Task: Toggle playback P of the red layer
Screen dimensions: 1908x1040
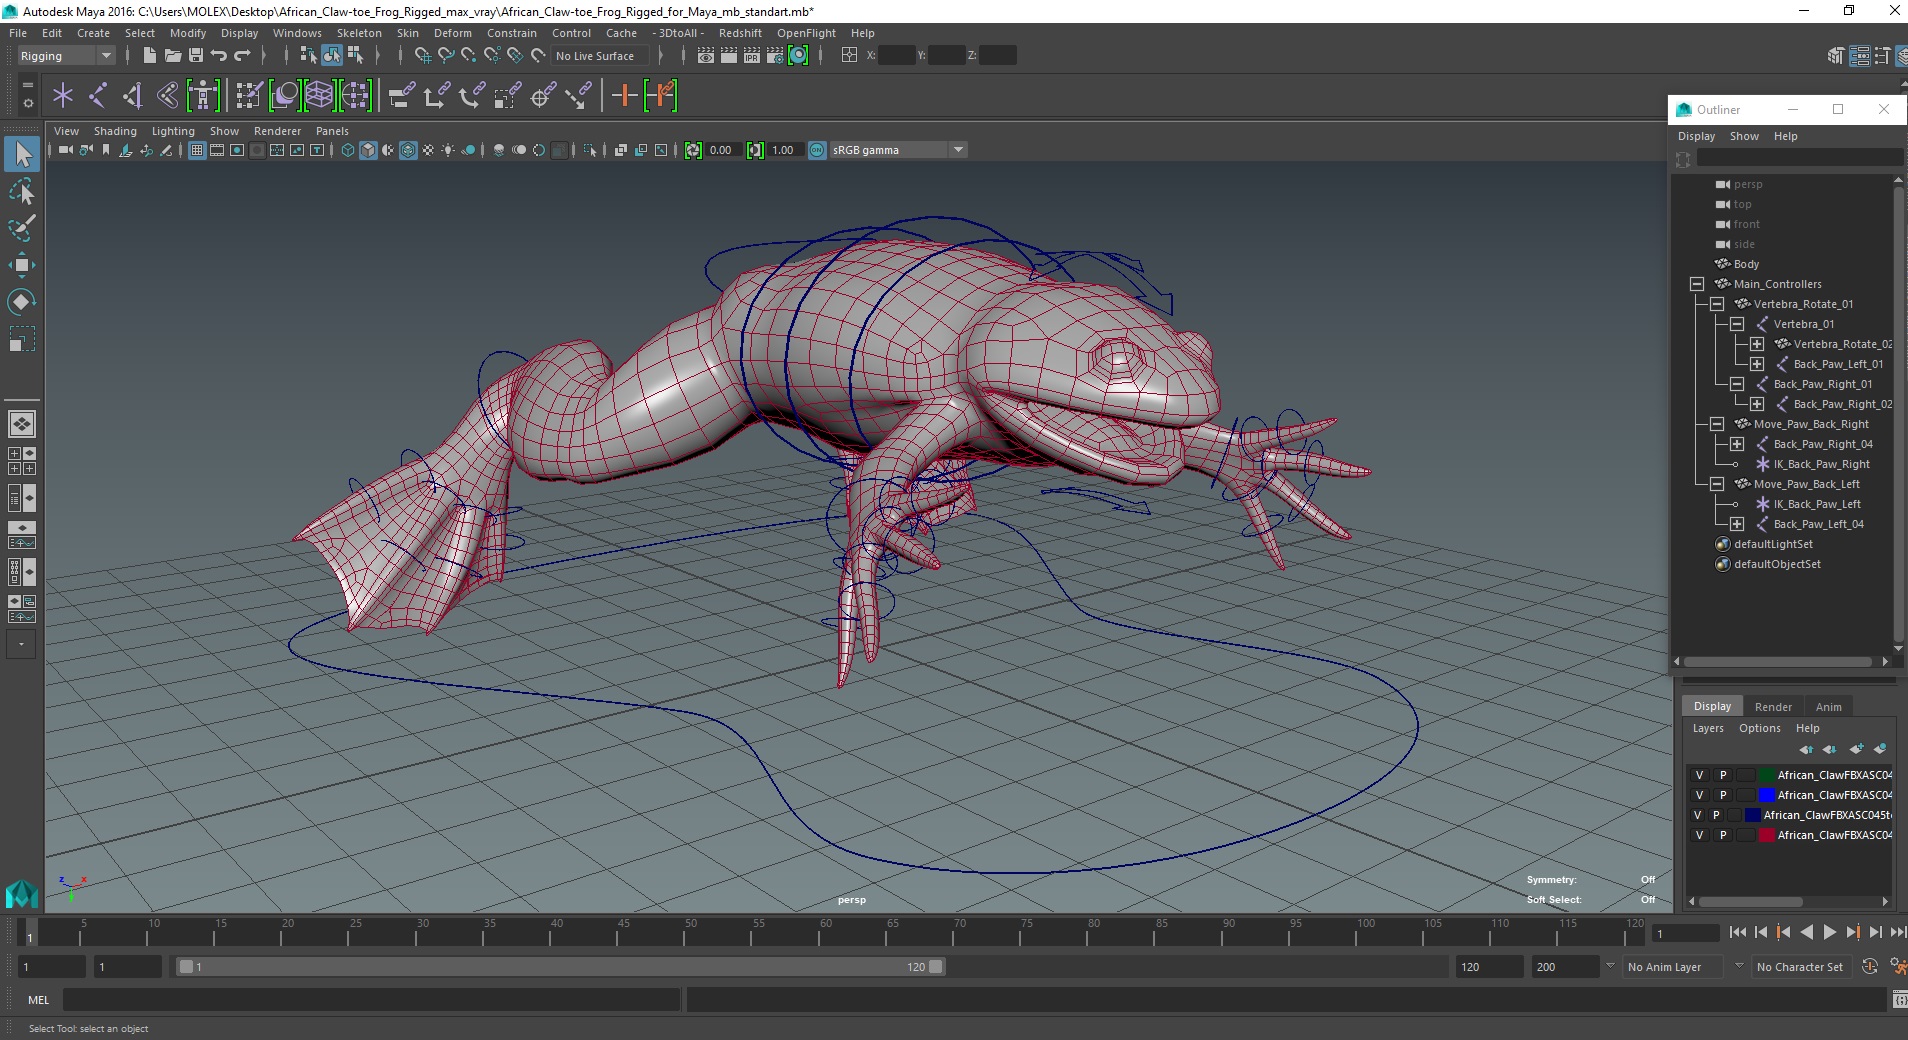Action: [1723, 835]
